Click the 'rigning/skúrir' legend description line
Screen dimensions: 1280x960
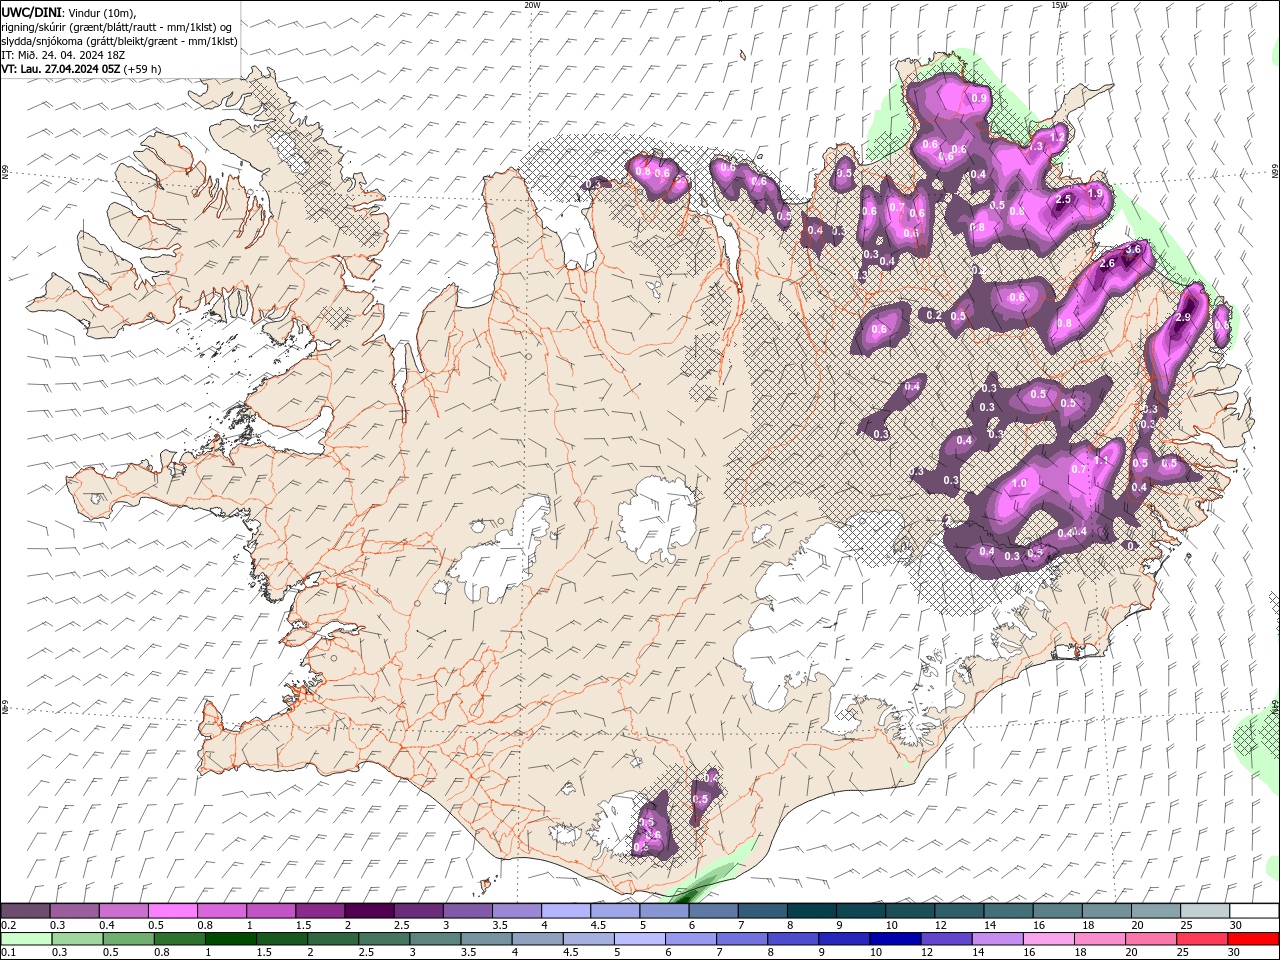(118, 27)
